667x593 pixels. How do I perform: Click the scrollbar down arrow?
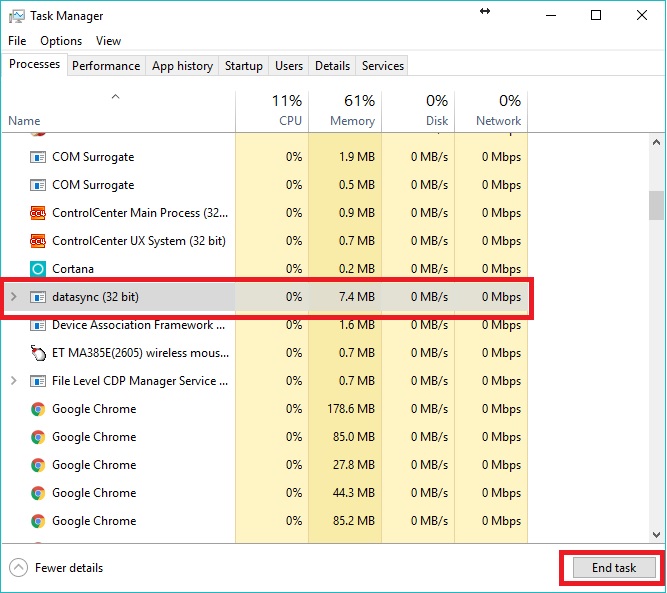click(x=656, y=535)
